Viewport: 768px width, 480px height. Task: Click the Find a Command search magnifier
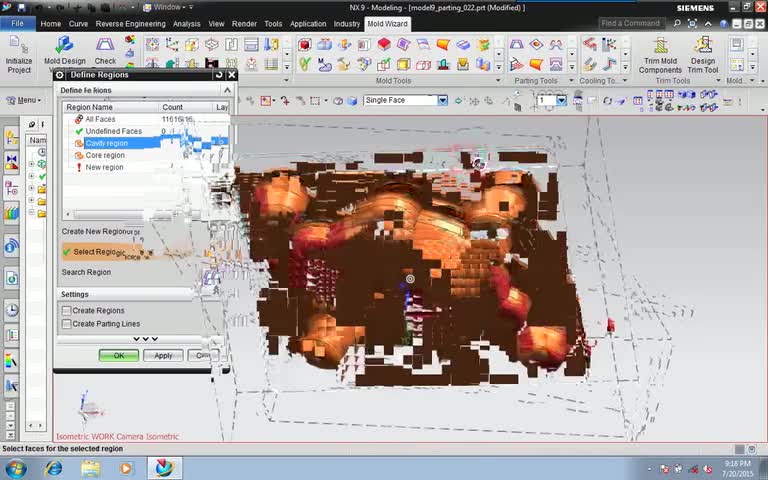point(677,23)
